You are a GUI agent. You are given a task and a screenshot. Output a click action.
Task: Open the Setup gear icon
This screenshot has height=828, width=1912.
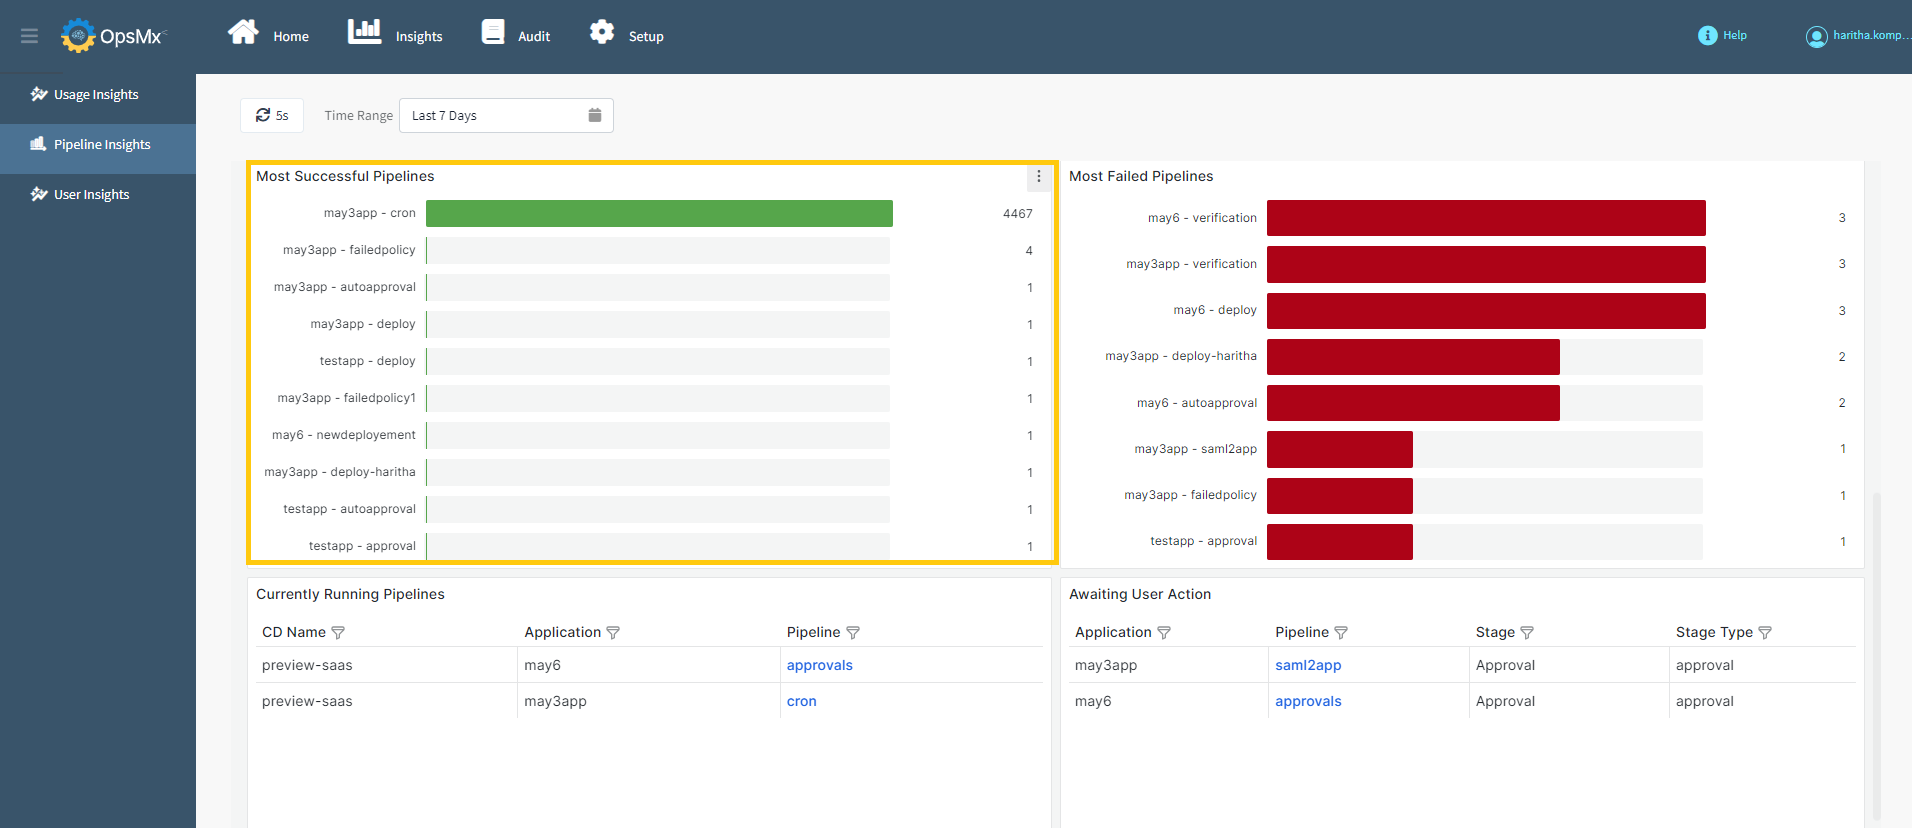pyautogui.click(x=602, y=33)
